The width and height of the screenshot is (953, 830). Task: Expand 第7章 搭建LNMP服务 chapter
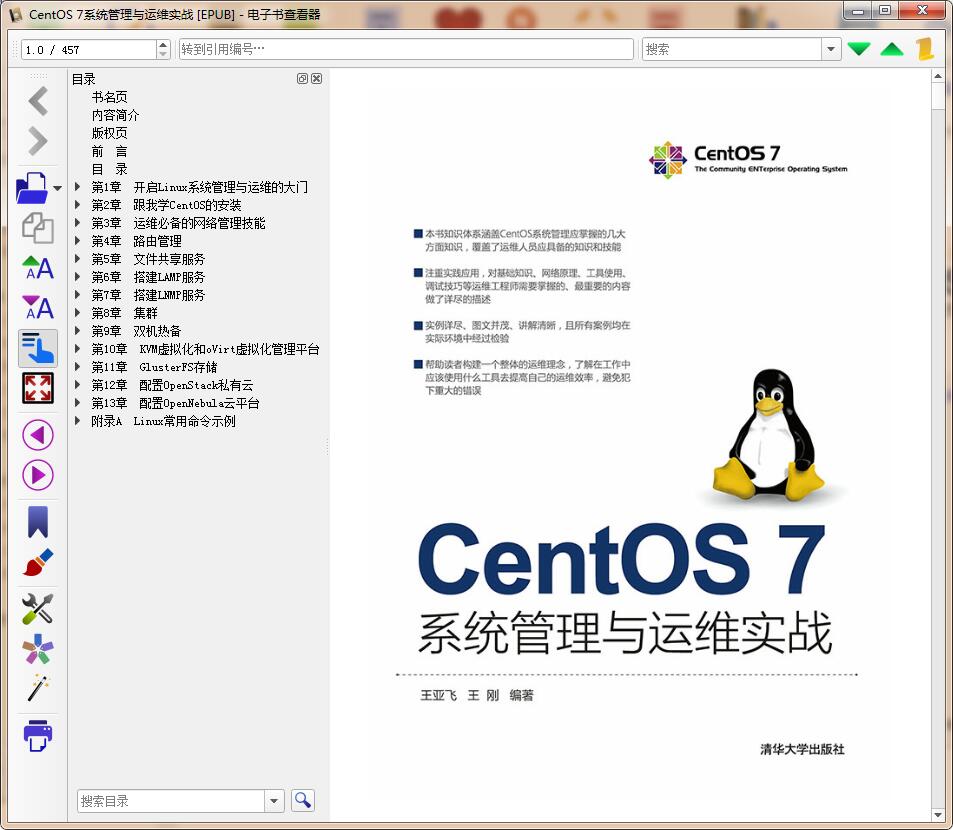tap(77, 295)
